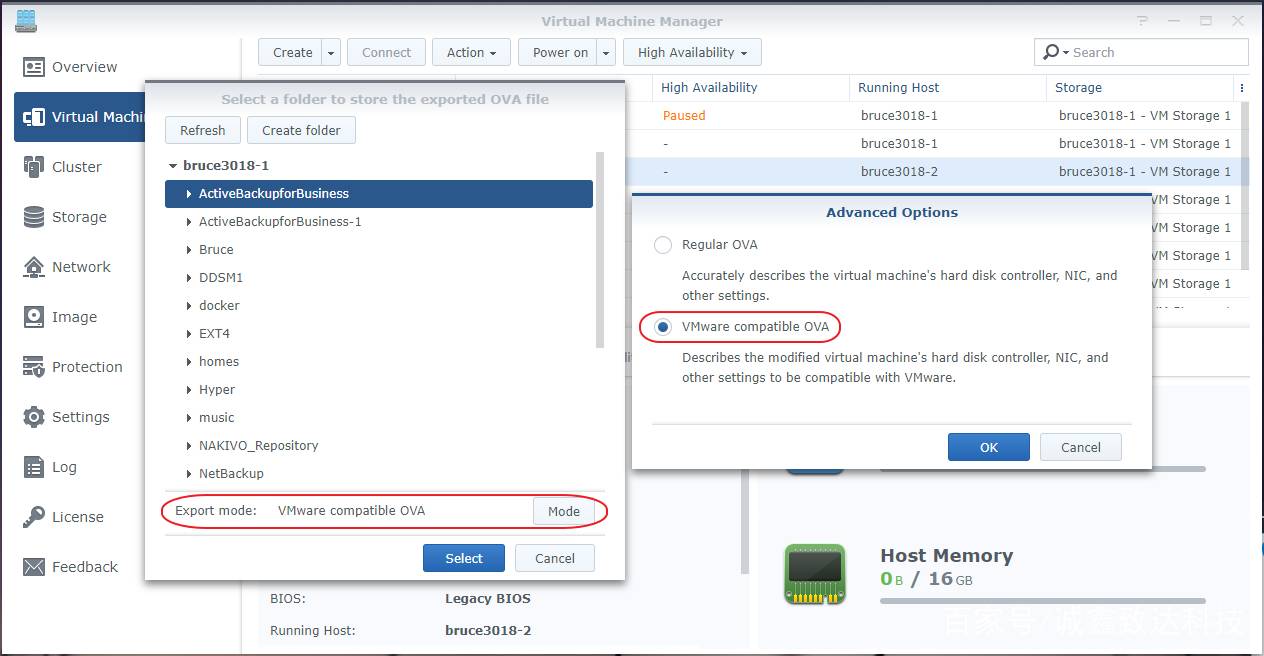
Task: Expand the docker folder
Action: [x=189, y=306]
